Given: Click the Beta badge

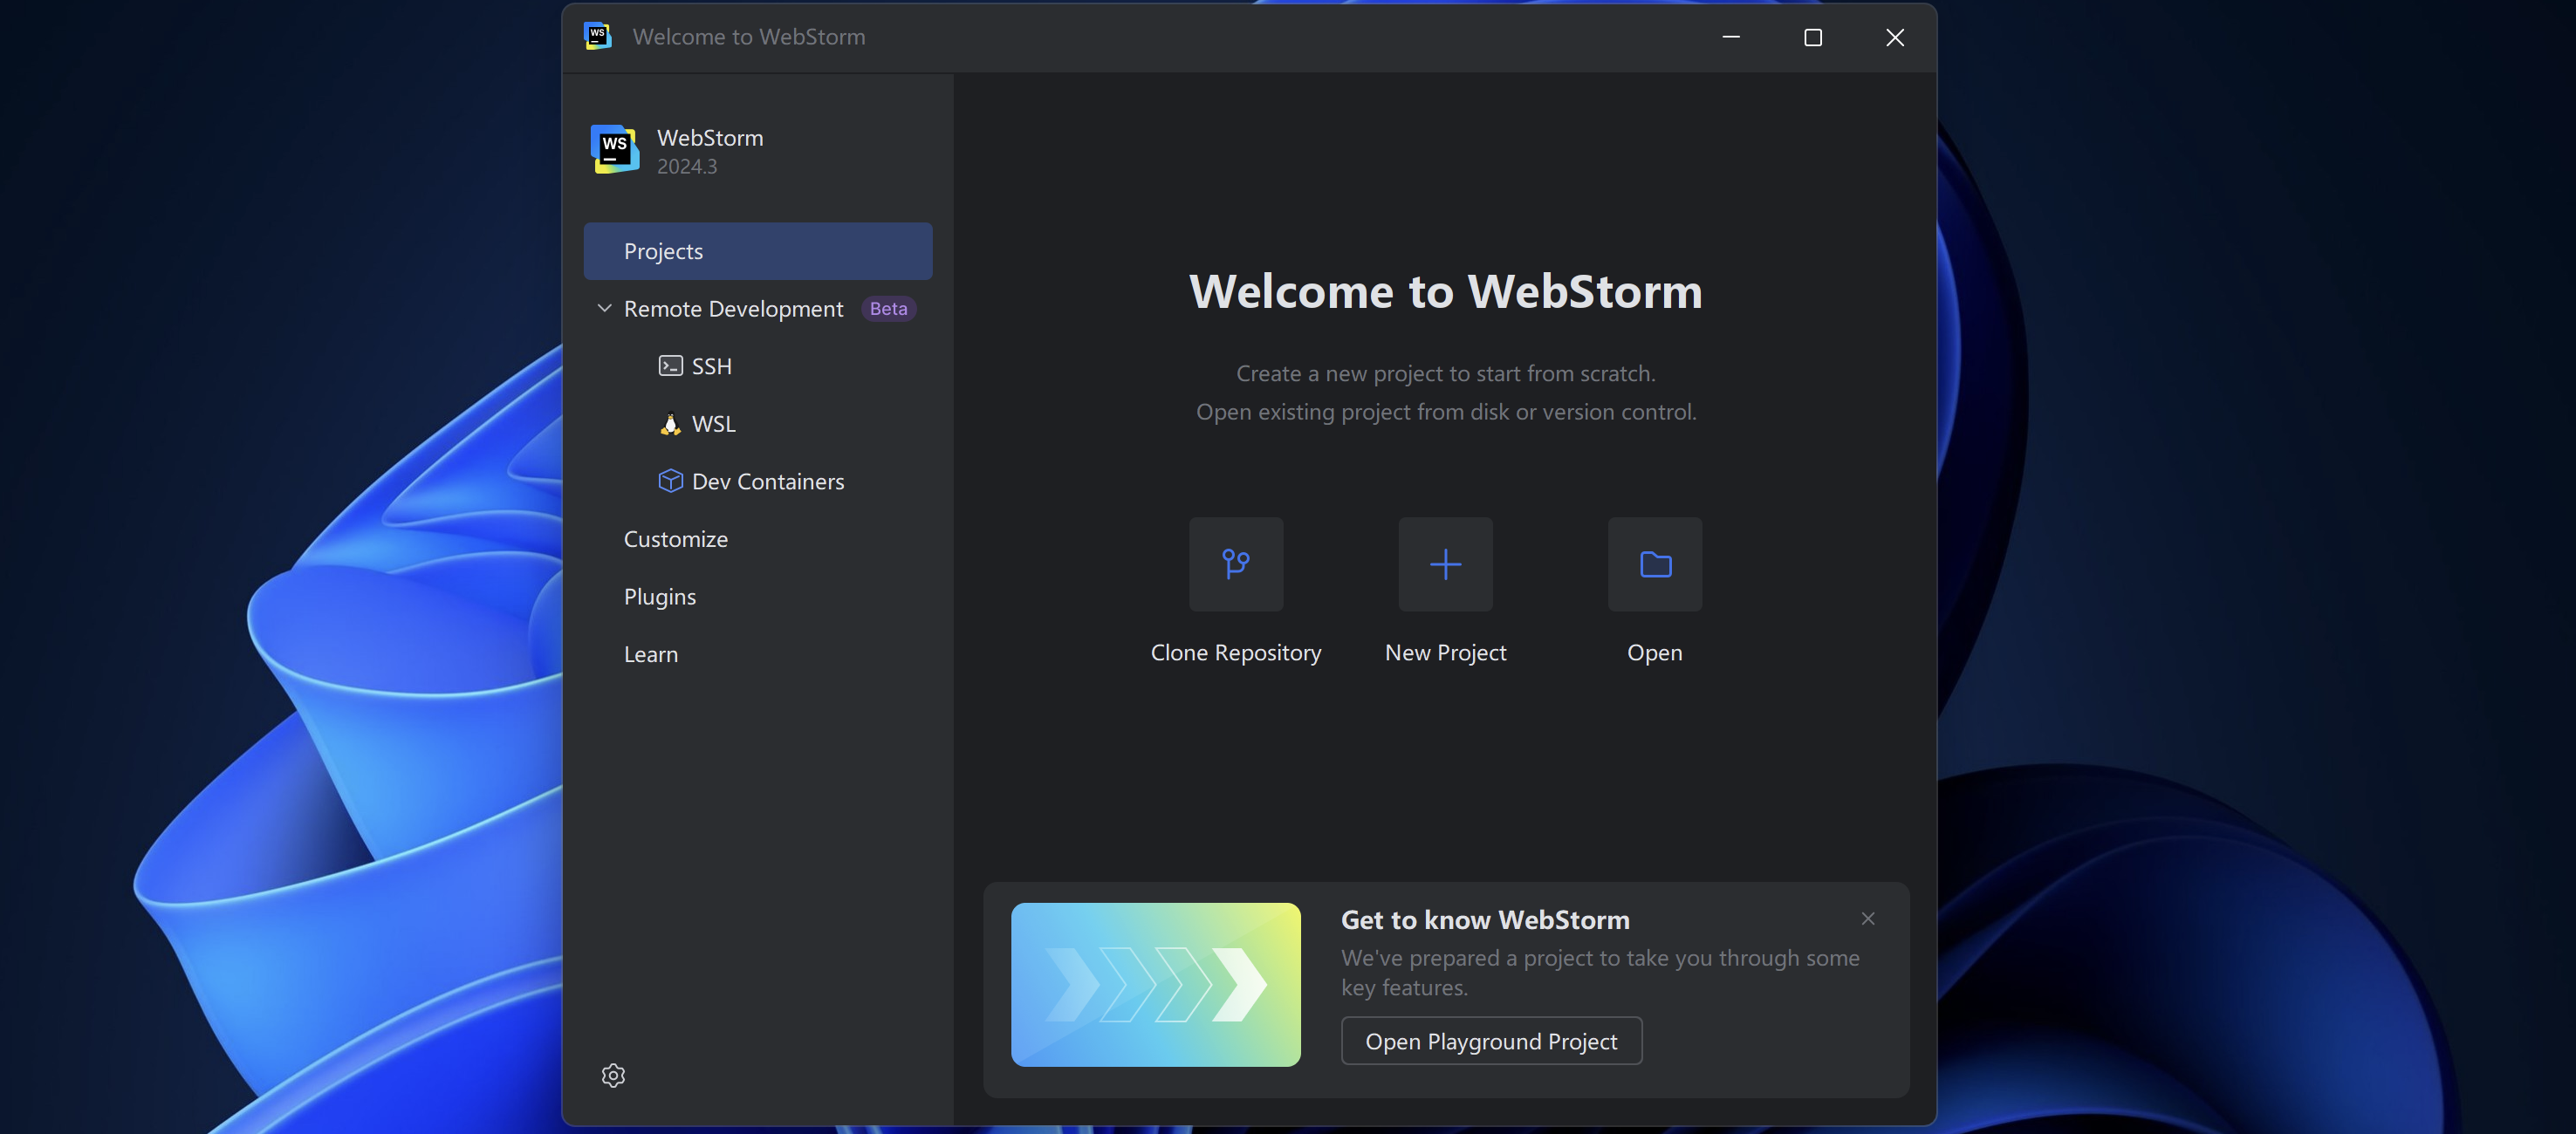Looking at the screenshot, I should pos(888,309).
